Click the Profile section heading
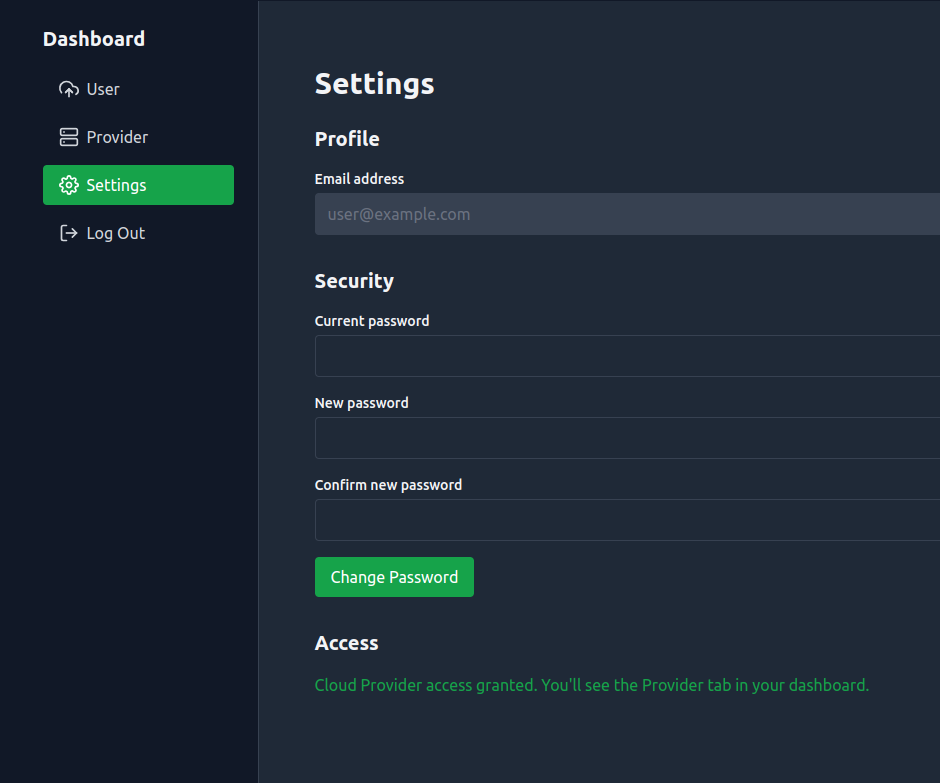The height and width of the screenshot is (783, 940). tap(347, 139)
